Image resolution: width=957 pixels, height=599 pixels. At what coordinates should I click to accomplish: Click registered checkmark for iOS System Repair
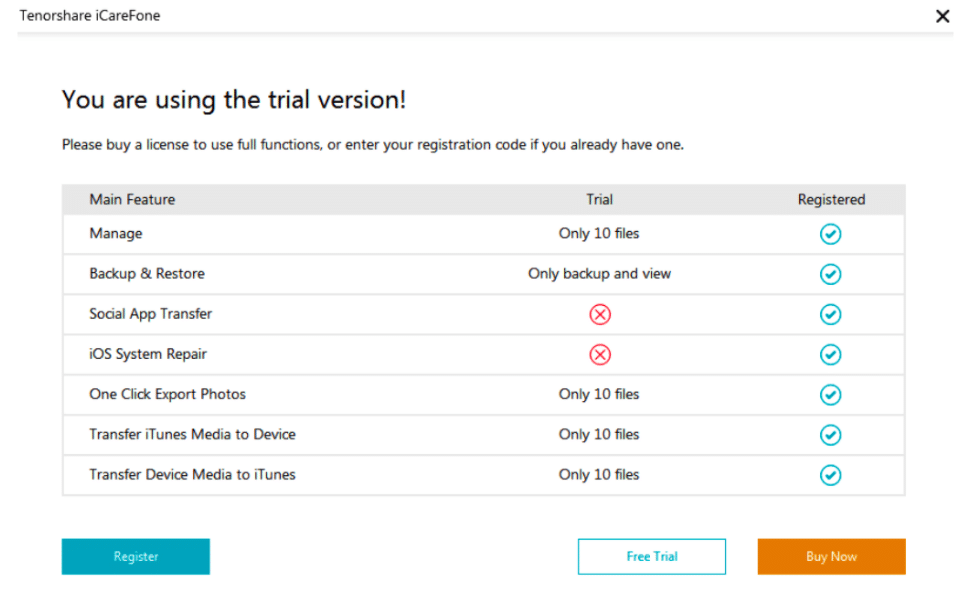[830, 354]
